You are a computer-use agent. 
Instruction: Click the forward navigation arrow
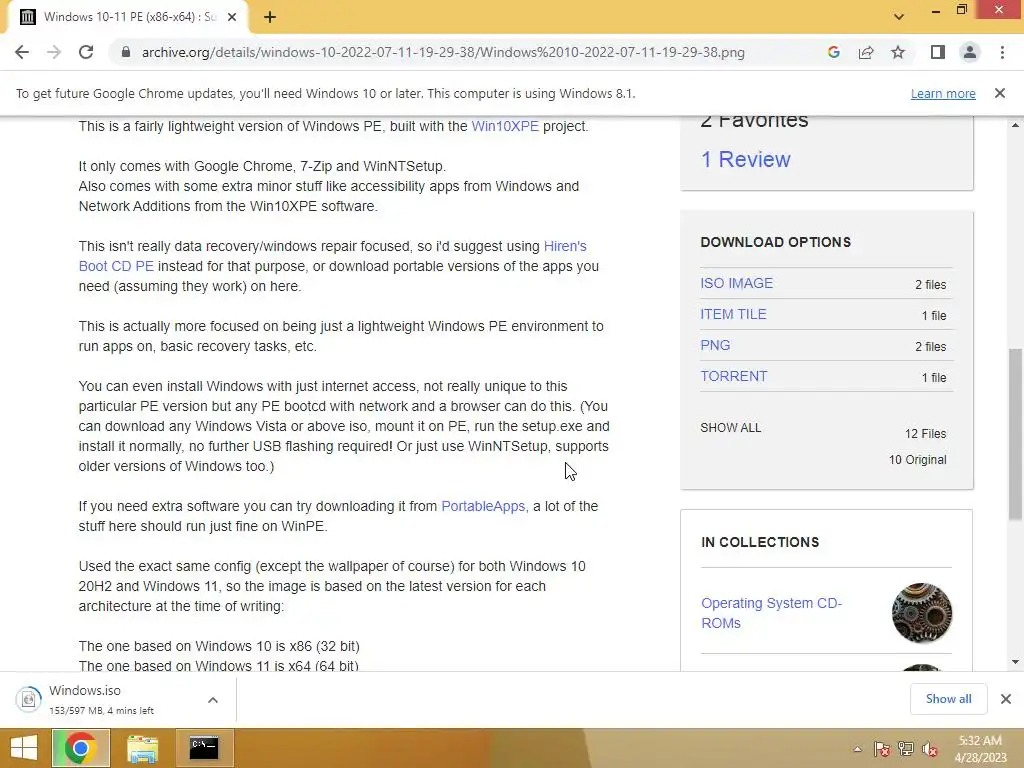click(54, 52)
